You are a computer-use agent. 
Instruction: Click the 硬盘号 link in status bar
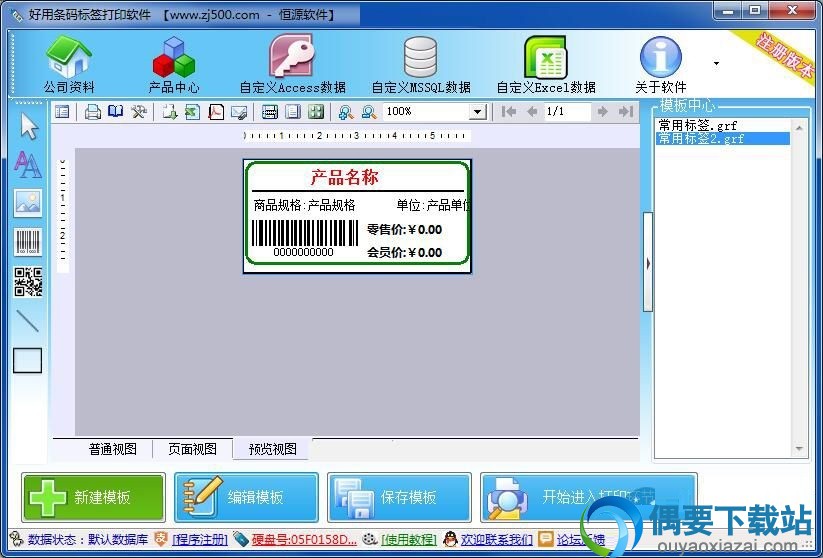tap(304, 539)
